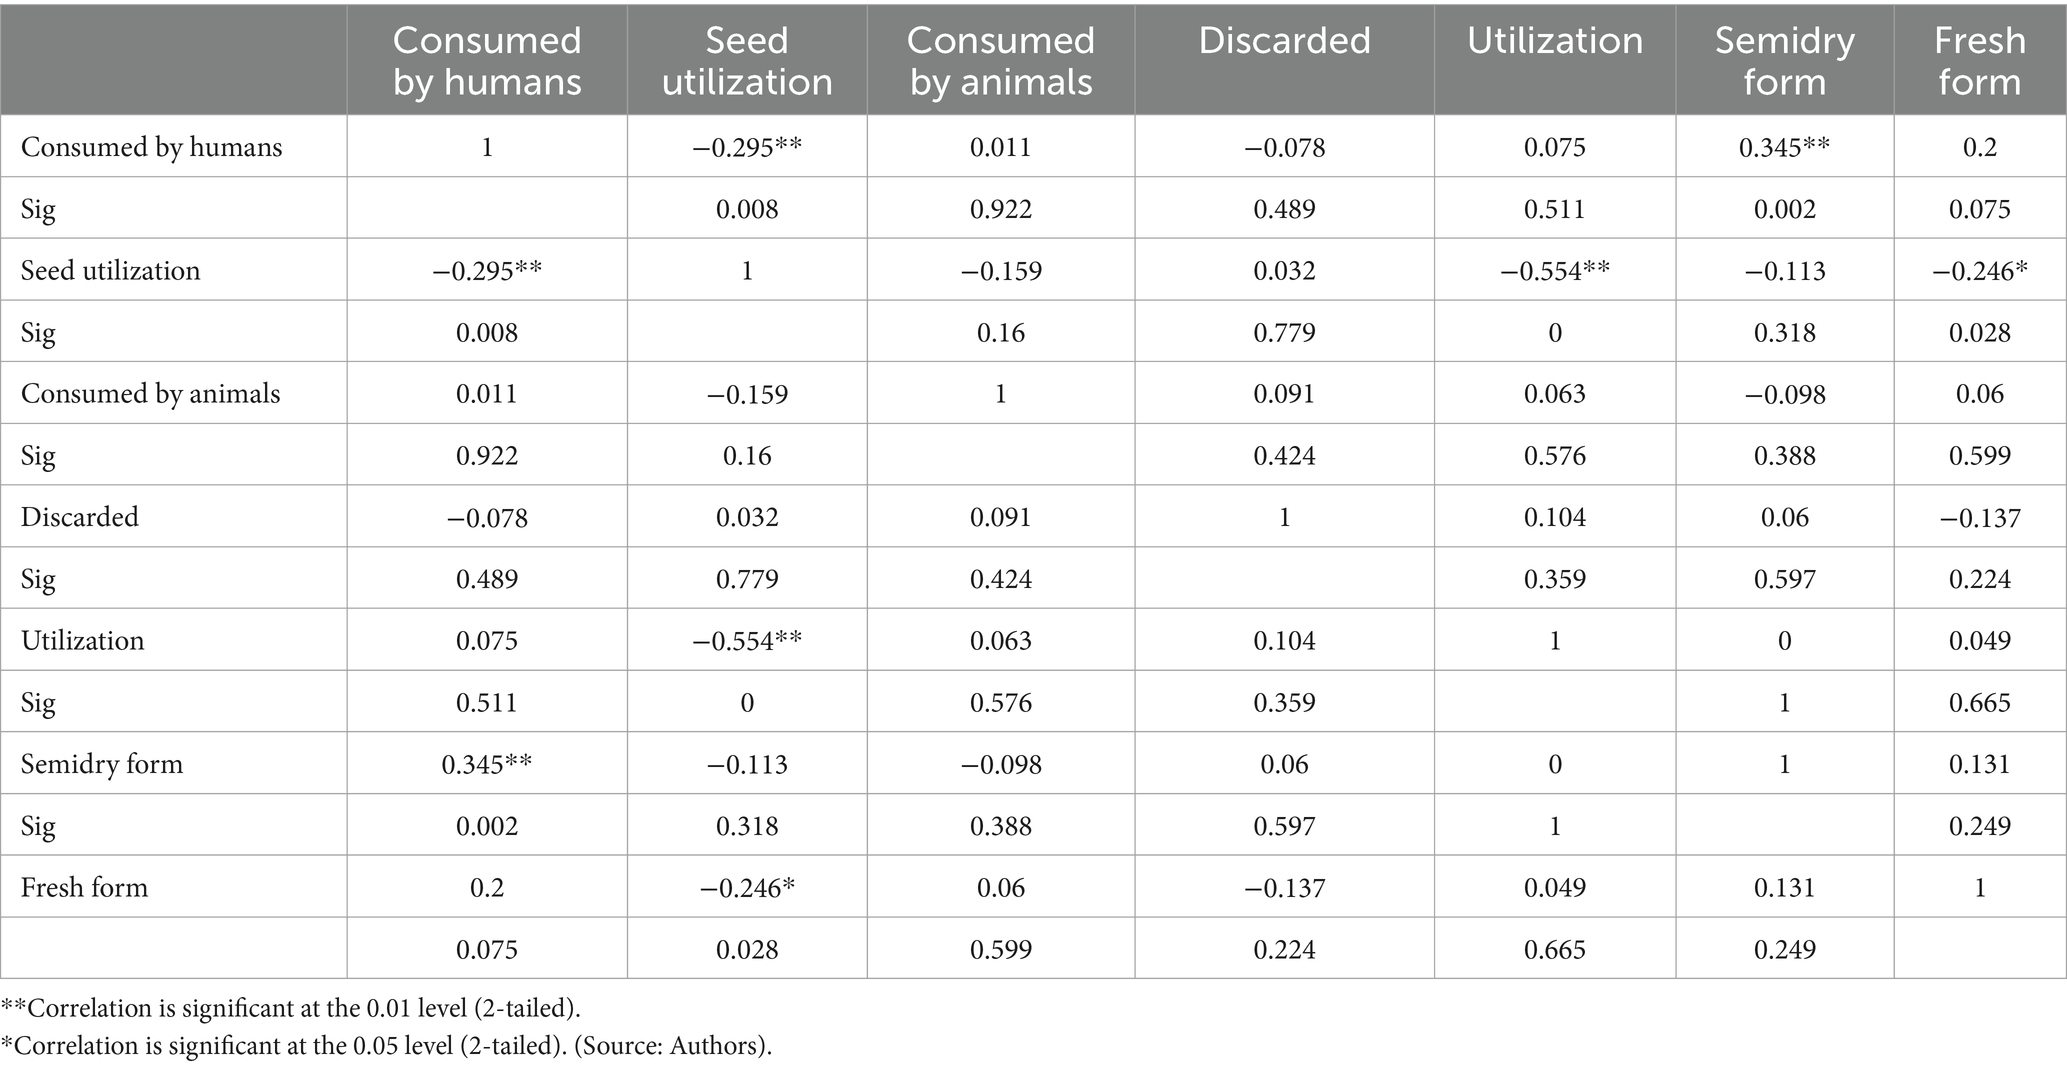Select the 'Seed utilization' column header
This screenshot has height=1070, width=2067.
(747, 61)
